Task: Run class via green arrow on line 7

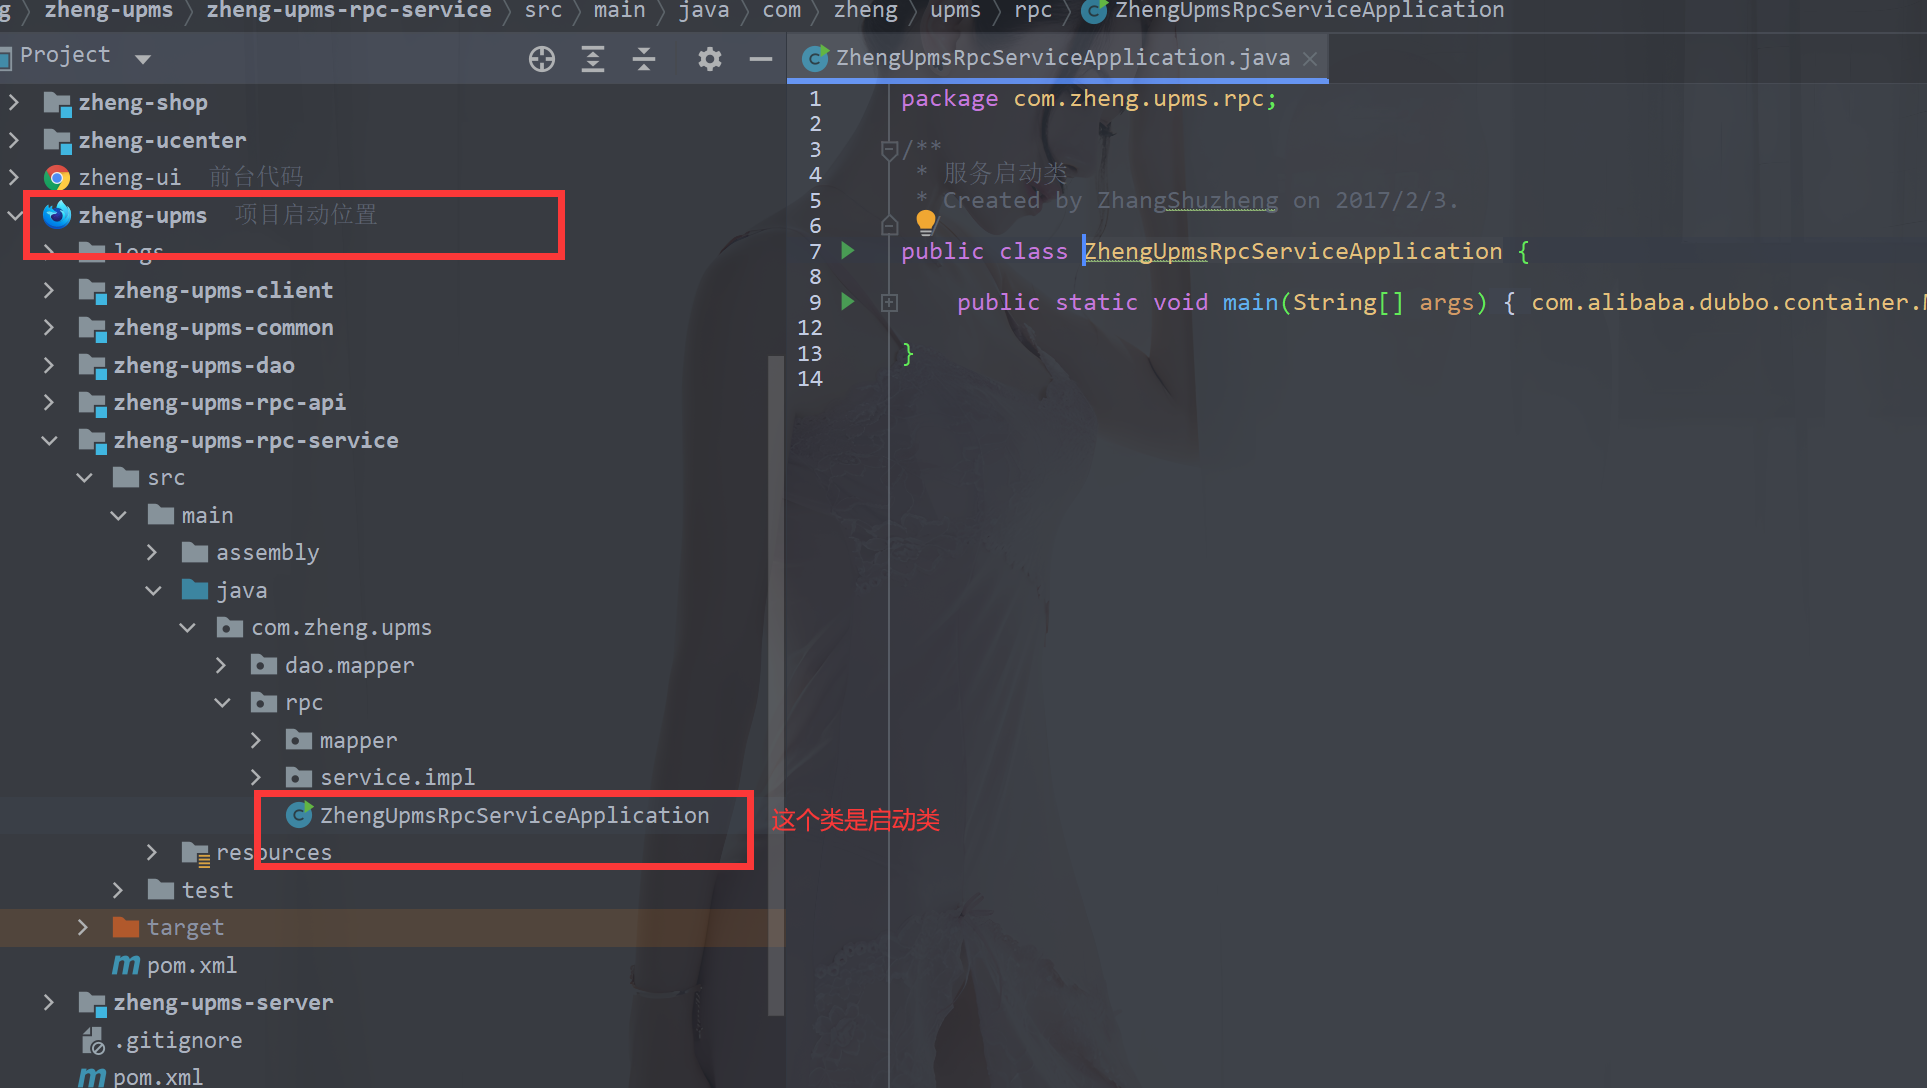Action: 848,250
